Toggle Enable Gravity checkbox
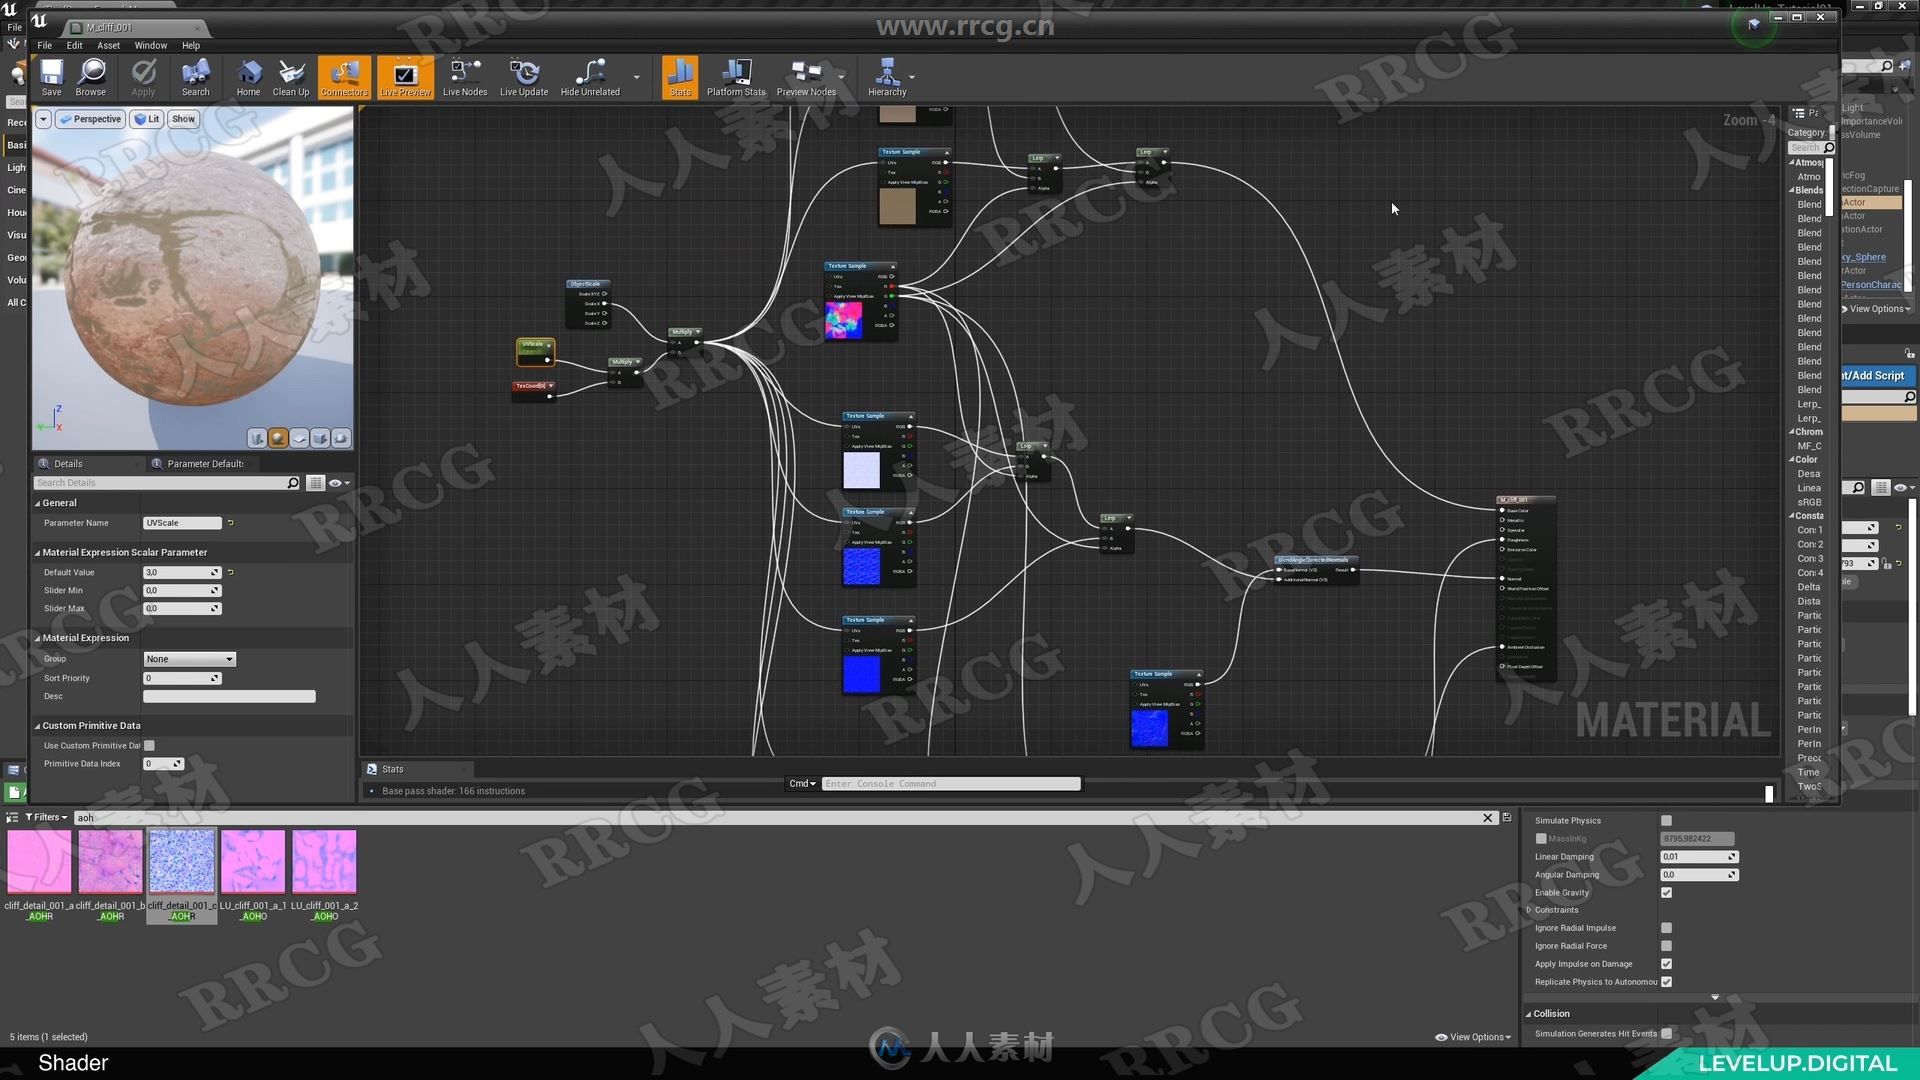The width and height of the screenshot is (1920, 1080). point(1667,893)
